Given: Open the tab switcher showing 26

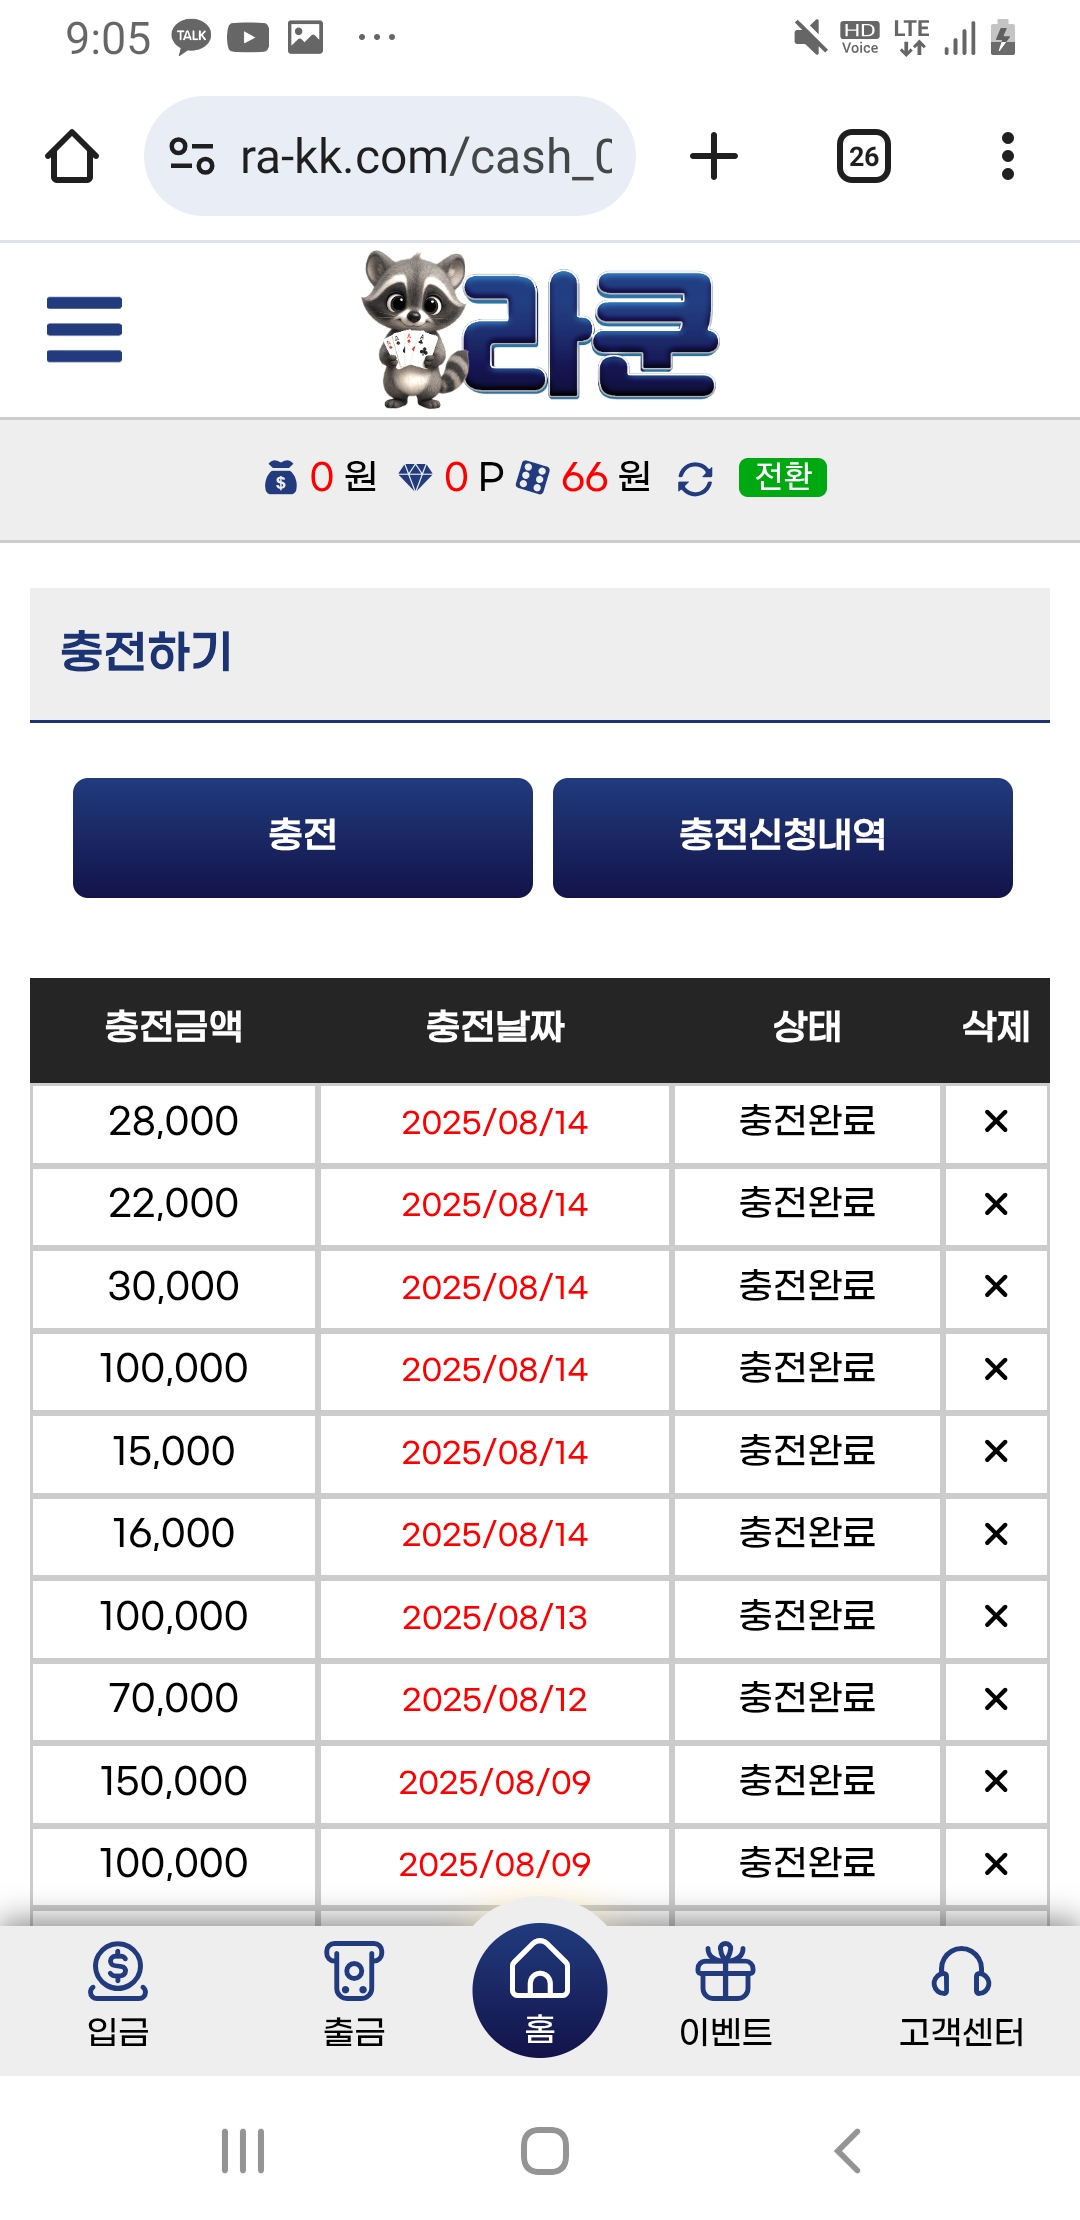Looking at the screenshot, I should point(864,156).
